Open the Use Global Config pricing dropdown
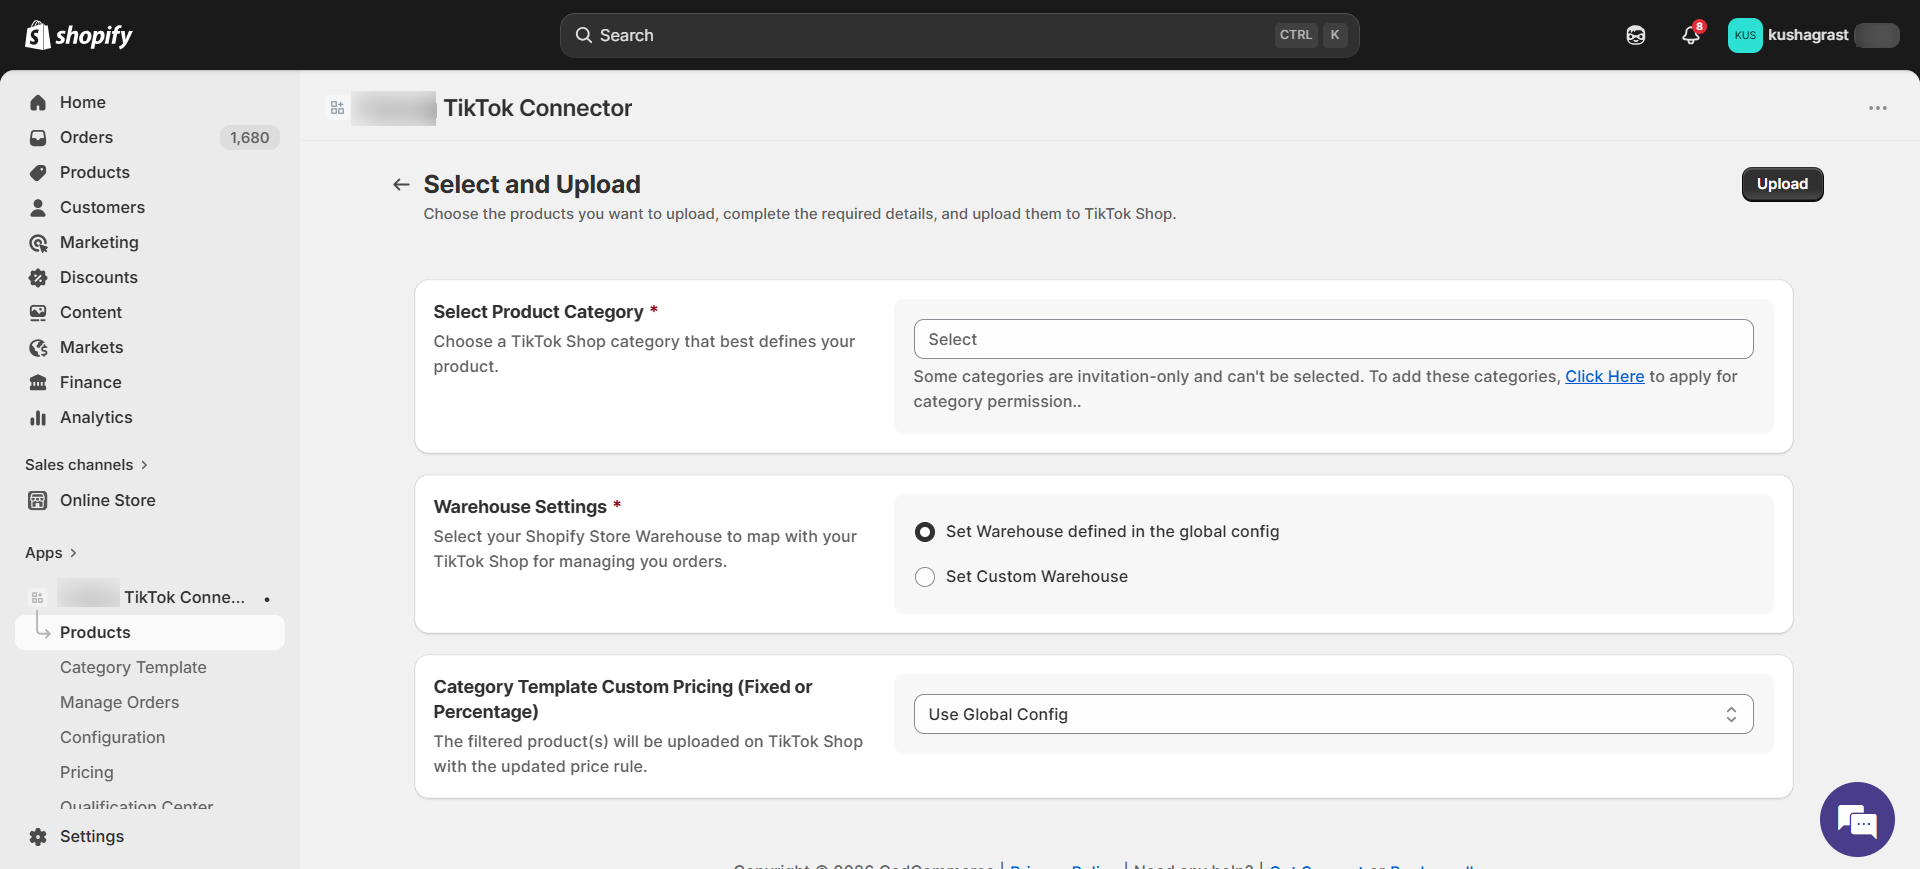Screen dimensions: 1920x869 pos(1332,714)
